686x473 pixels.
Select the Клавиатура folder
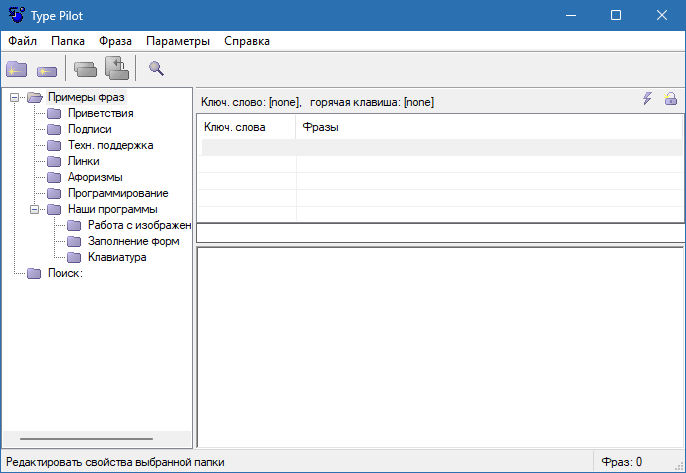117,257
